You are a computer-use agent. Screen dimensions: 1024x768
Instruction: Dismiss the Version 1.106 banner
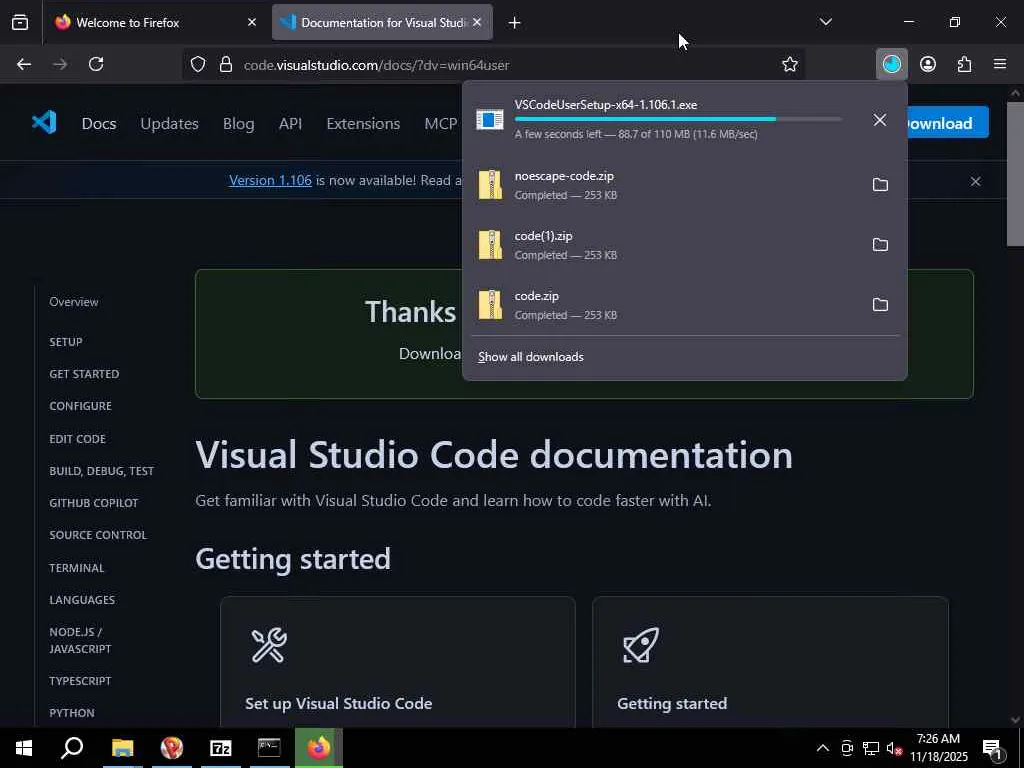pos(975,182)
